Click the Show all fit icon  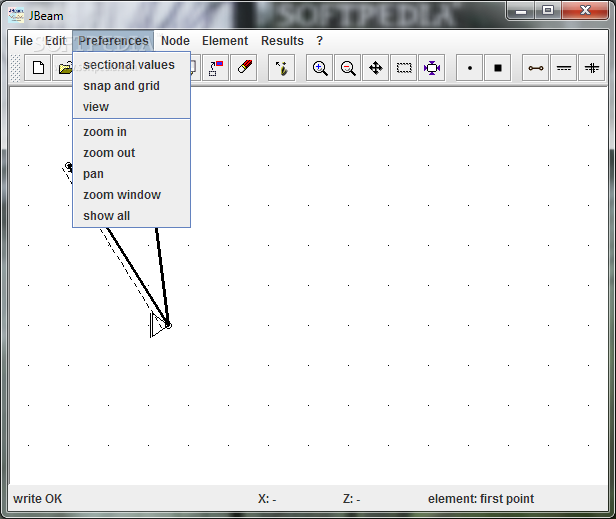(432, 68)
